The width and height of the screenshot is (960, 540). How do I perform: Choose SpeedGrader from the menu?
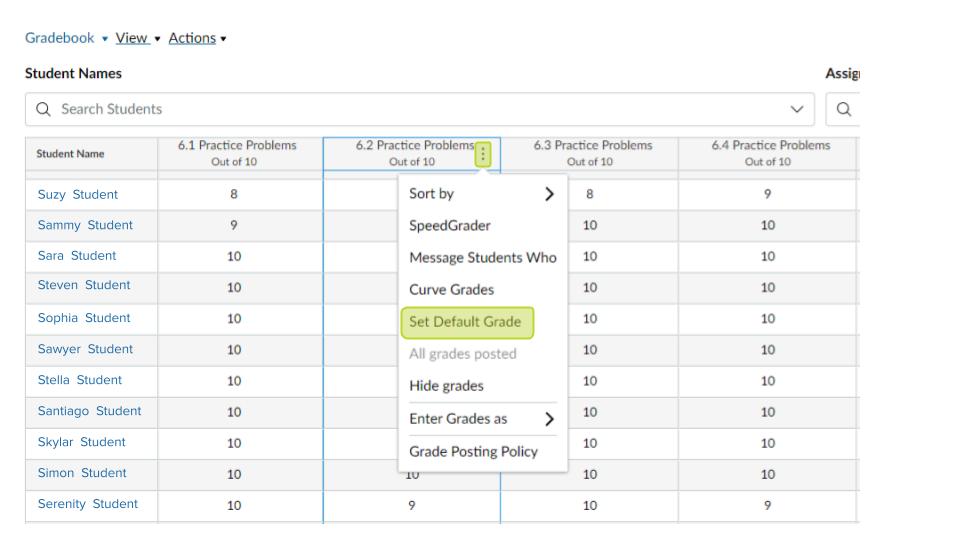(449, 226)
